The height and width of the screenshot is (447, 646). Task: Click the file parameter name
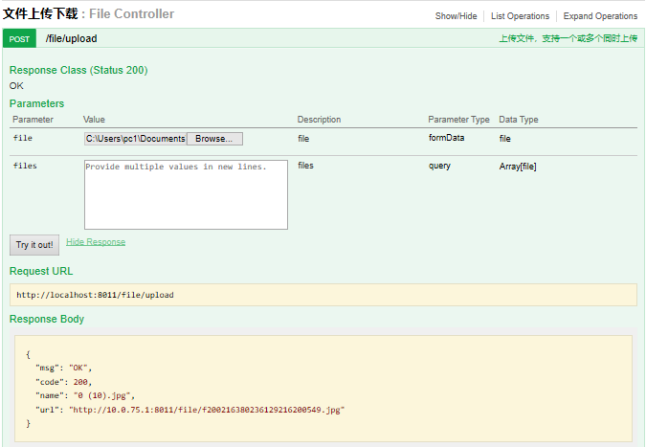click(23, 138)
